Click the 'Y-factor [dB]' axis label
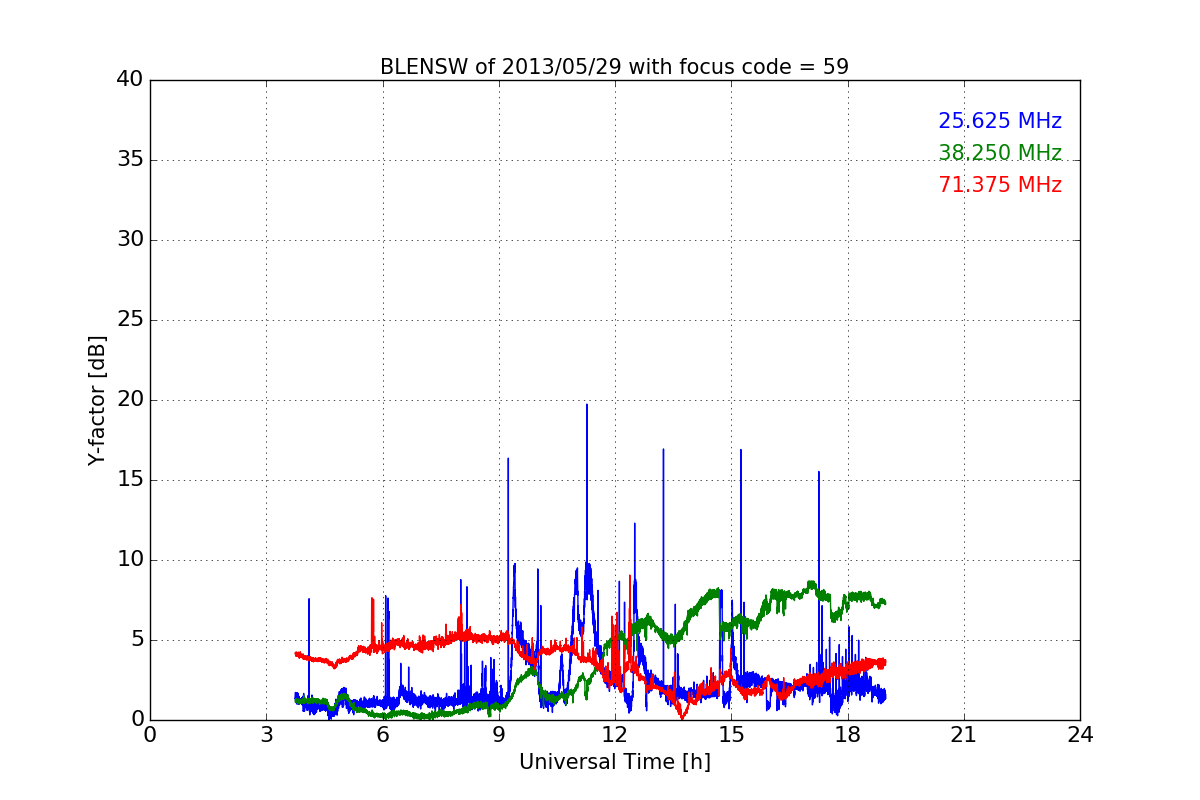Viewport: 1200px width, 800px height. click(x=97, y=400)
